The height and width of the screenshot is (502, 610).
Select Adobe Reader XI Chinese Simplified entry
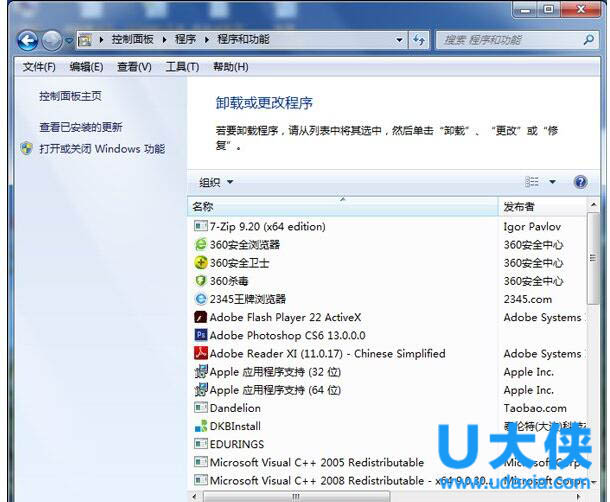click(x=328, y=354)
